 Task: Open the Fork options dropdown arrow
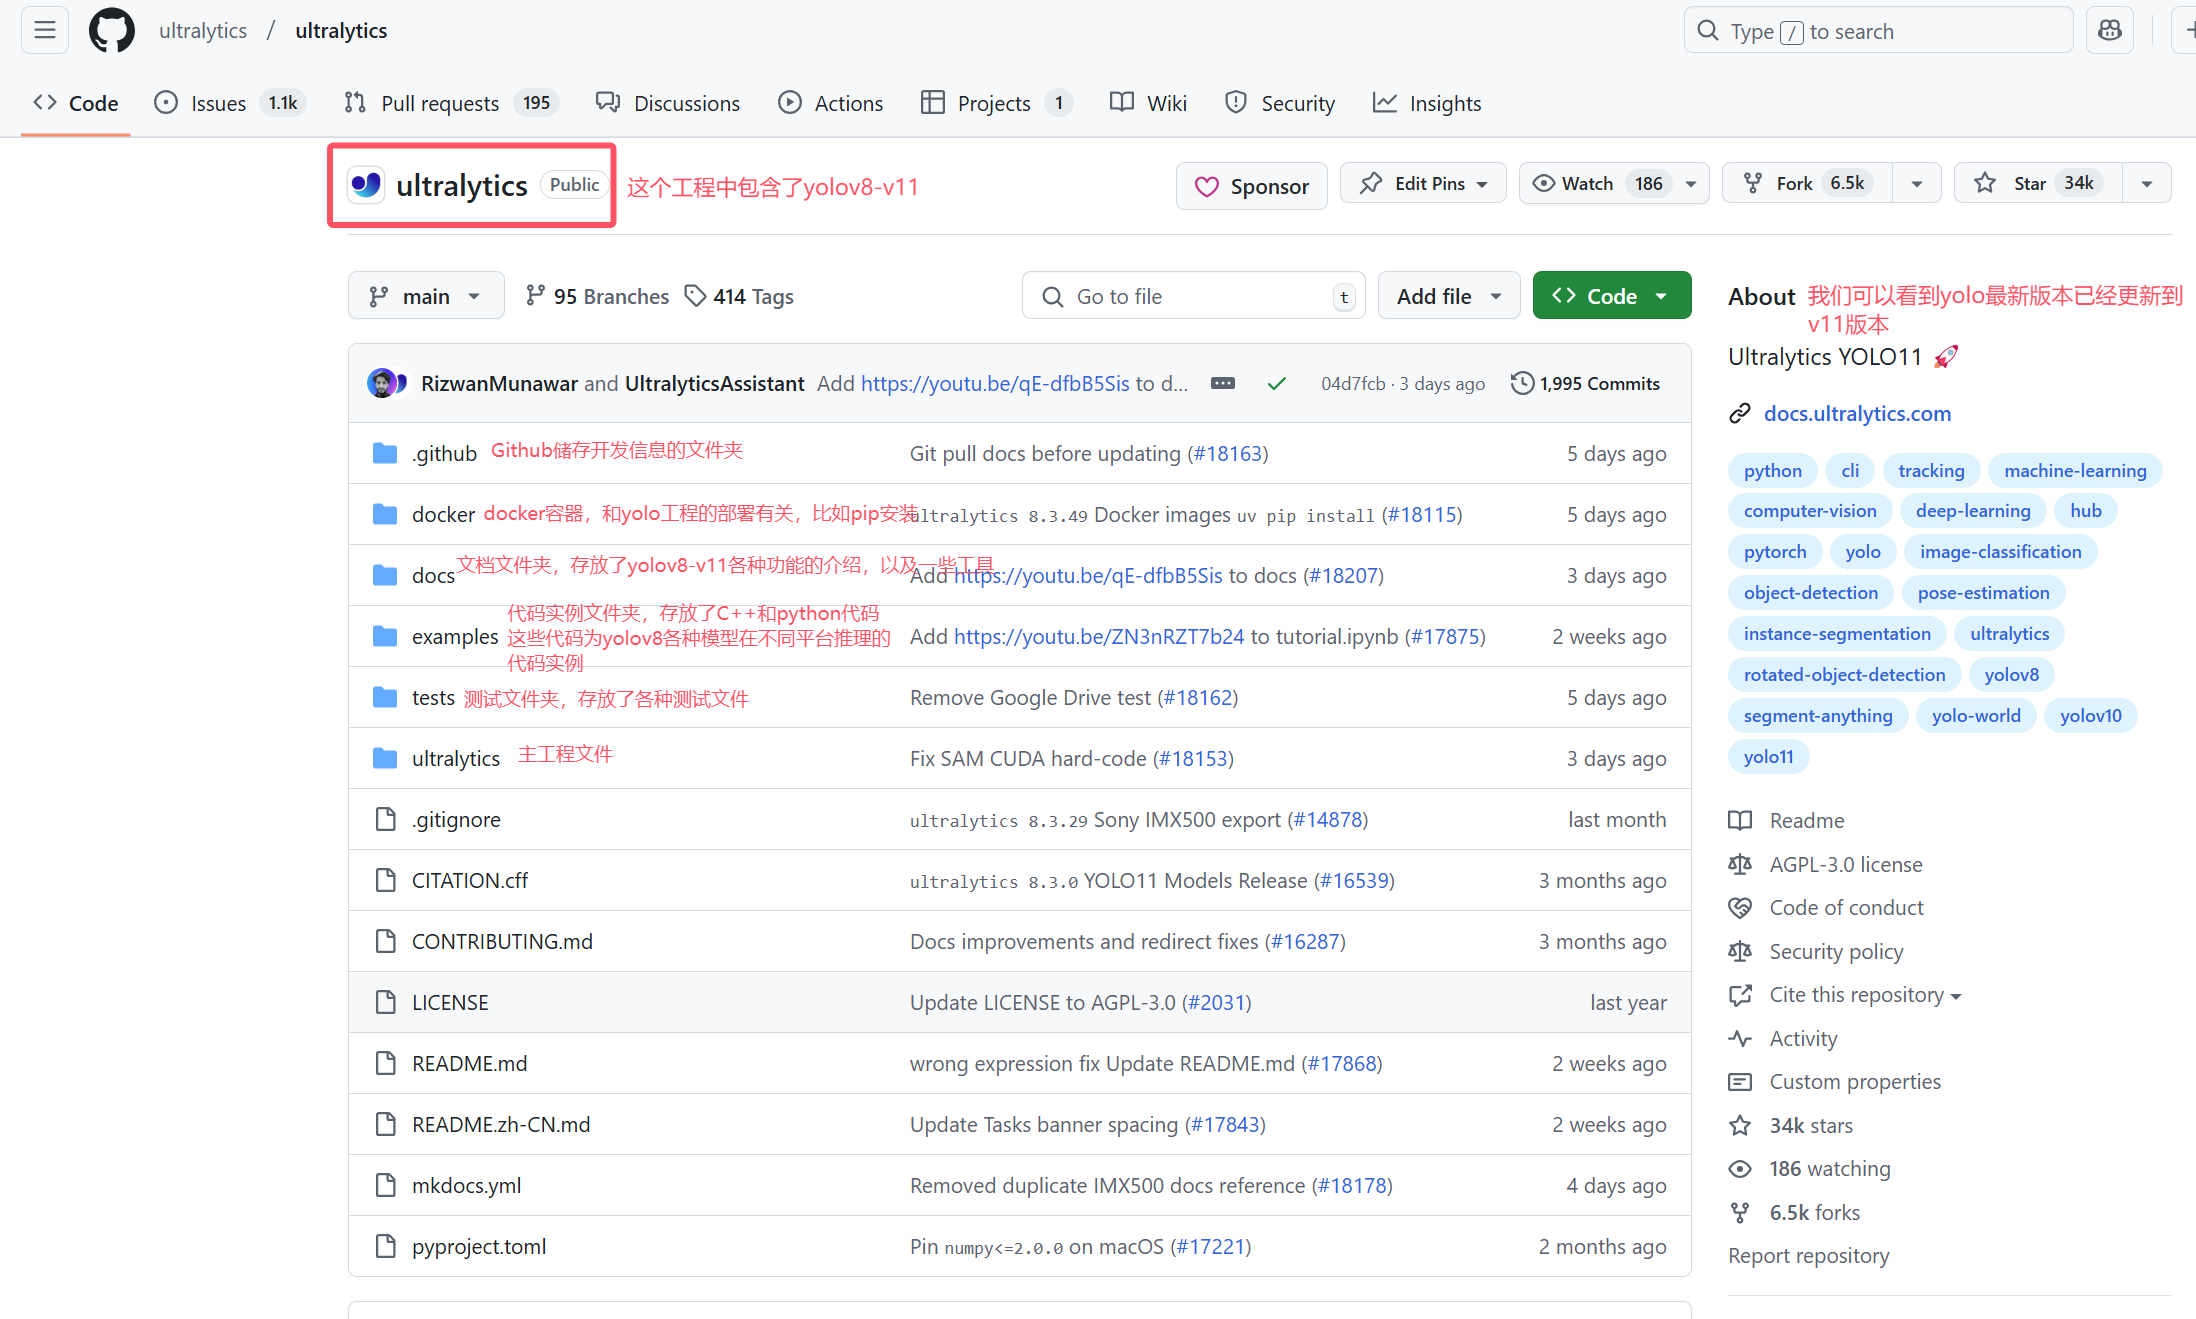click(1917, 183)
